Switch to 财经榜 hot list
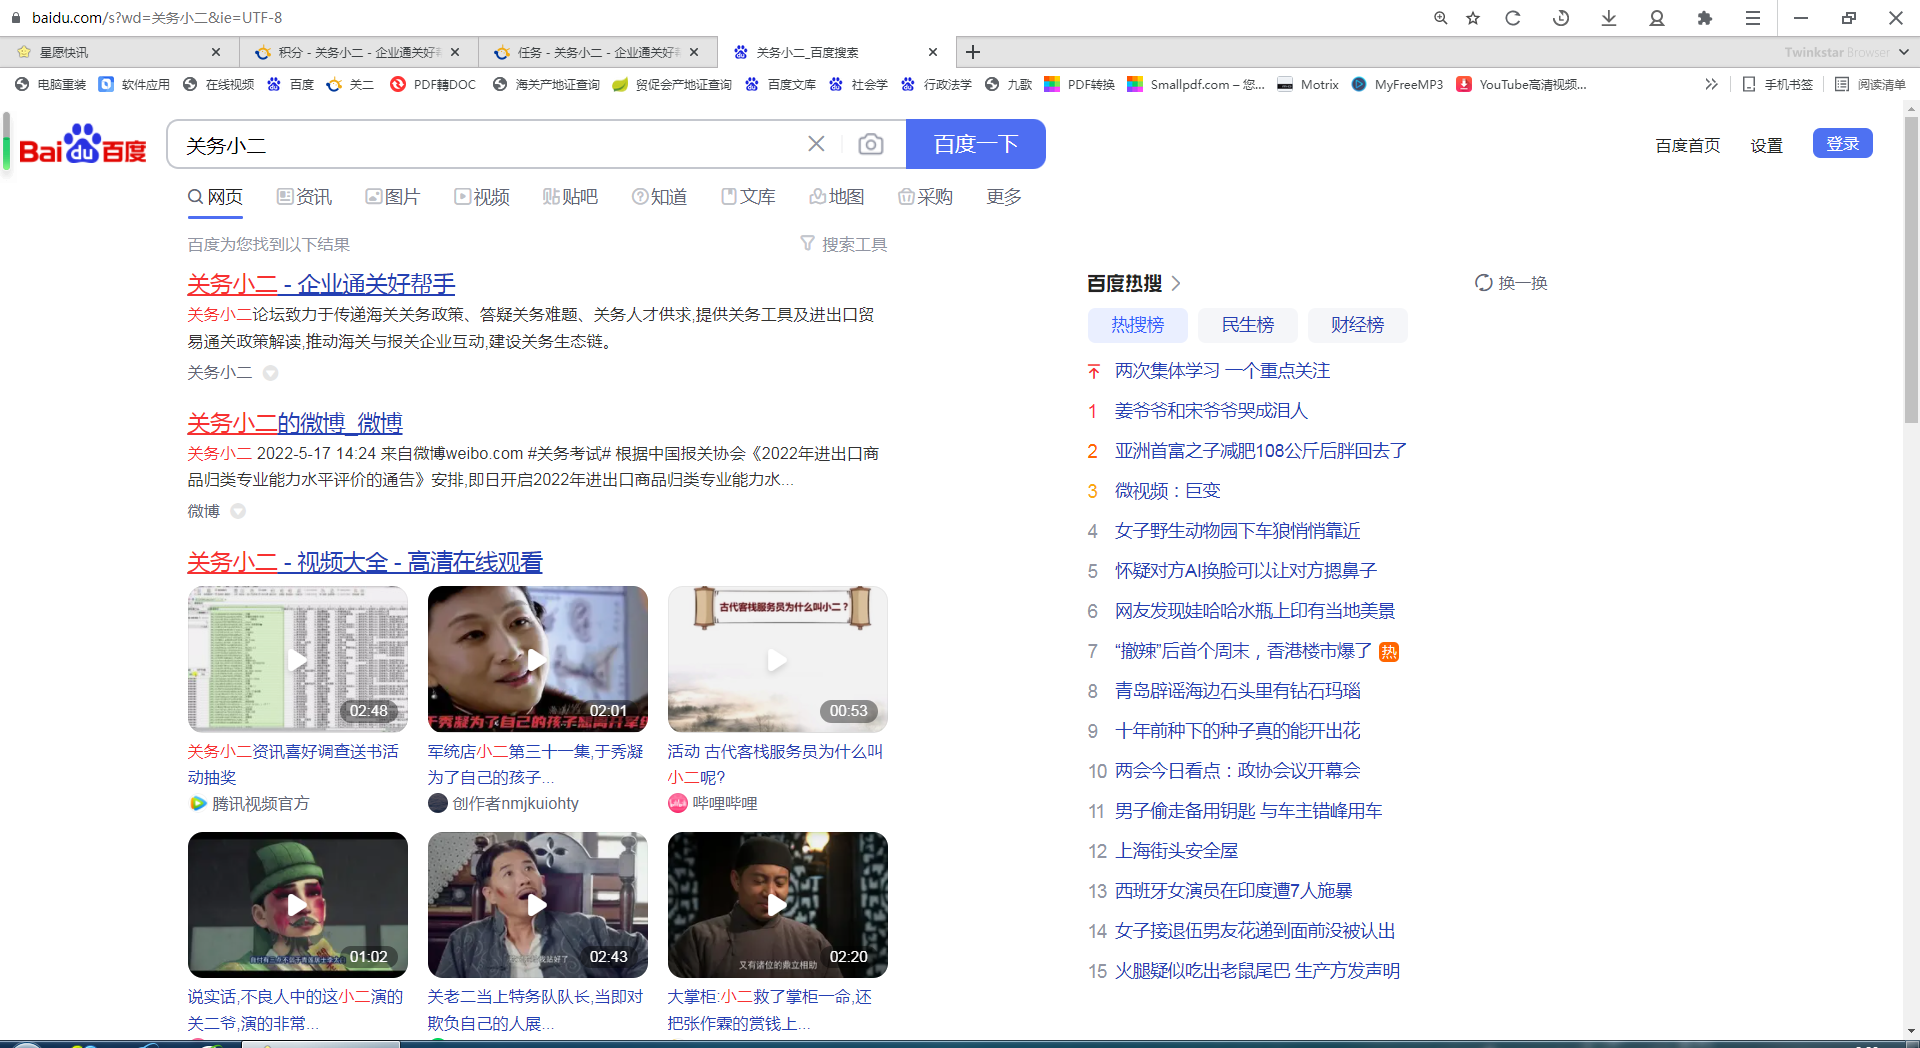This screenshot has width=1920, height=1048. [1358, 325]
